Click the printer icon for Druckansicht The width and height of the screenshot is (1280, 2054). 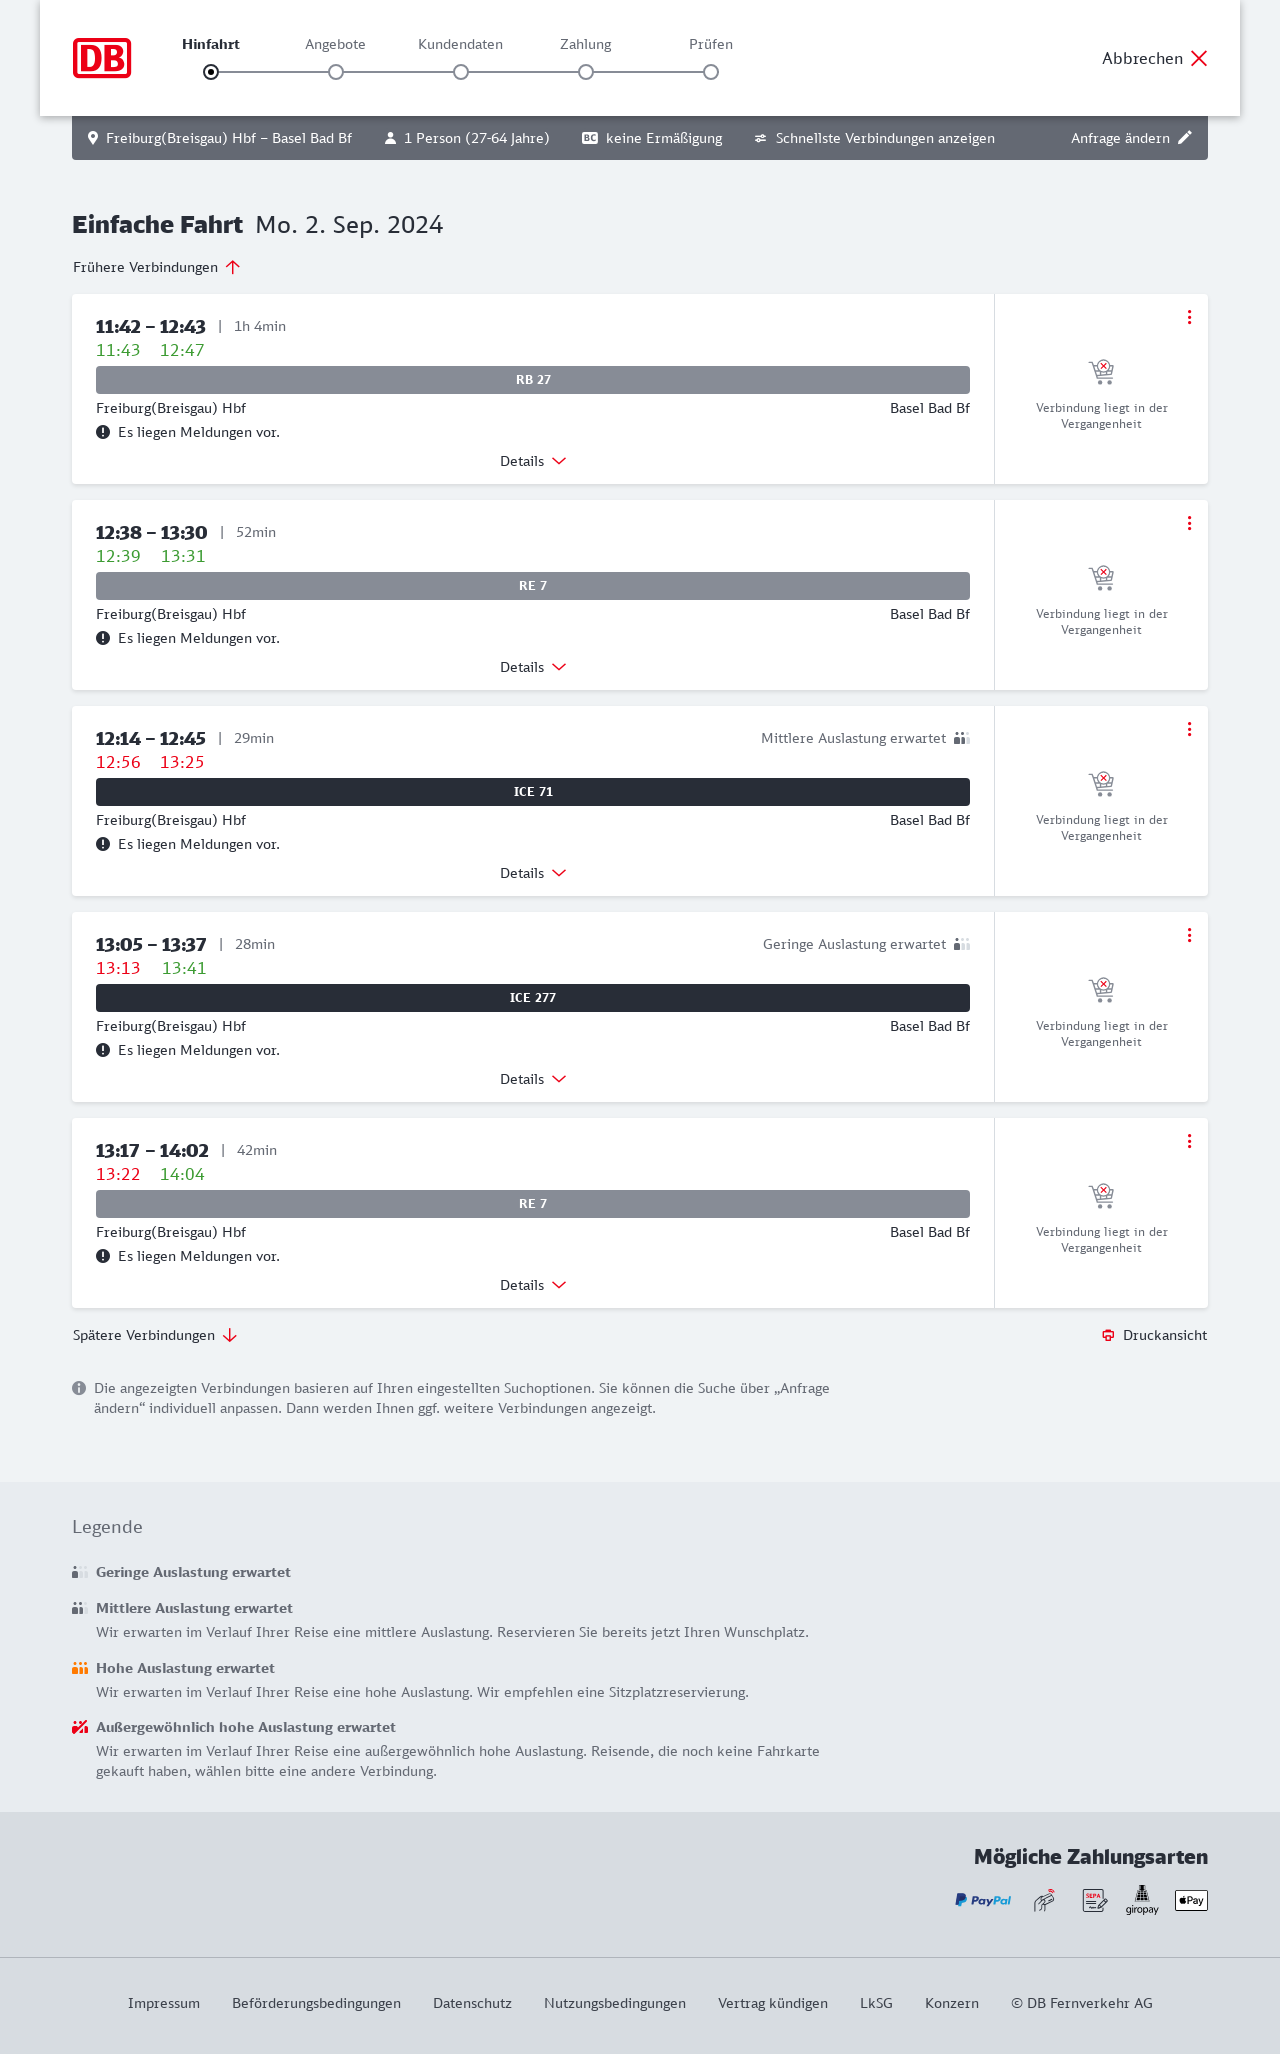point(1108,1335)
